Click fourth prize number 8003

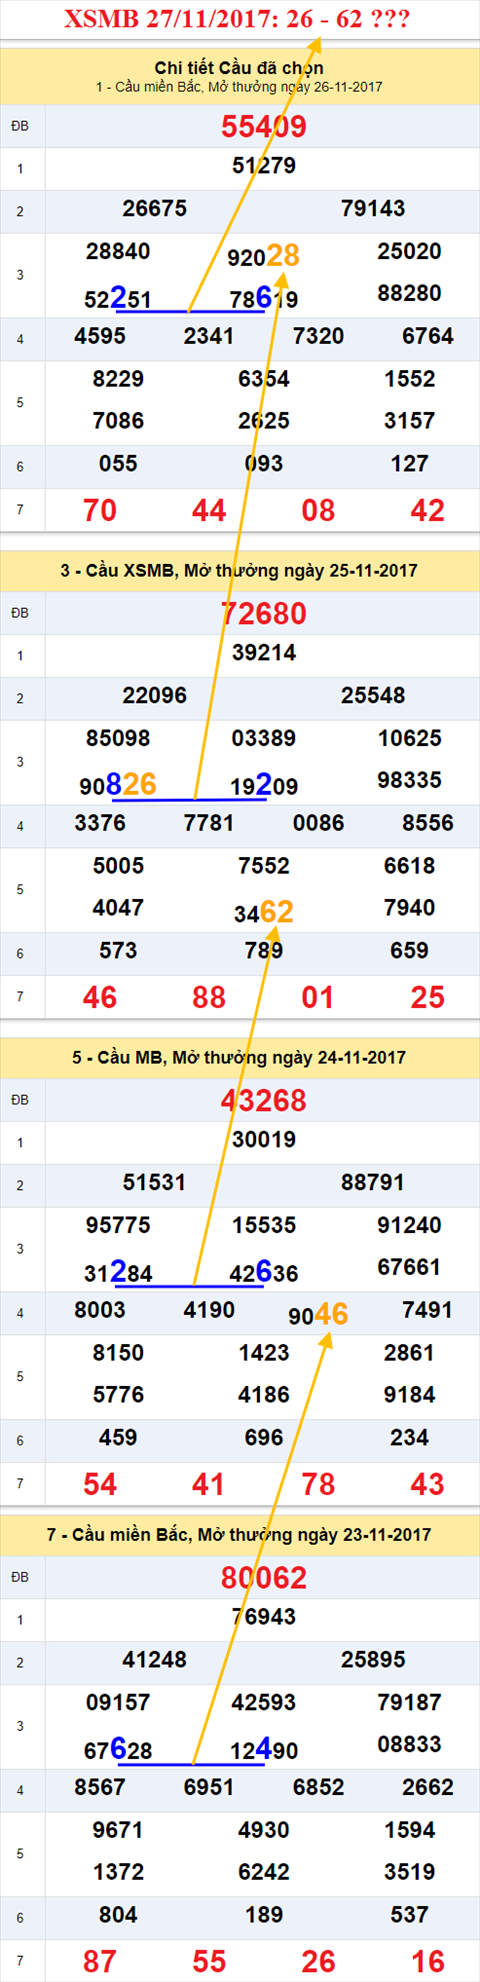point(100,1310)
